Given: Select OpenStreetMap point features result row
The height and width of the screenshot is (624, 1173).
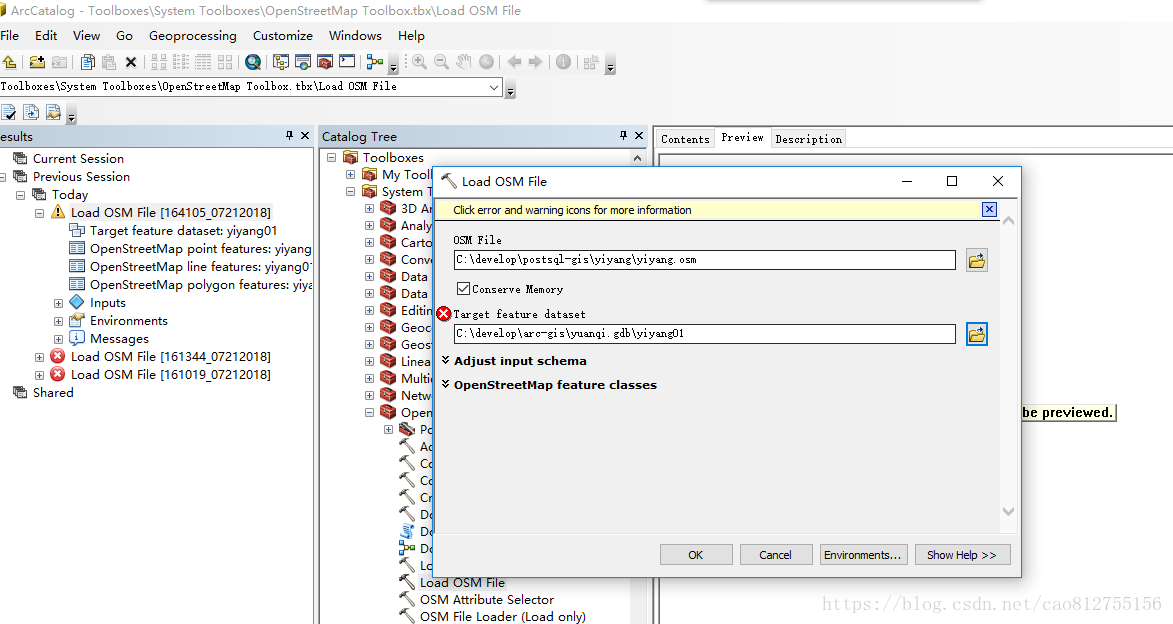Looking at the screenshot, I should click(200, 248).
